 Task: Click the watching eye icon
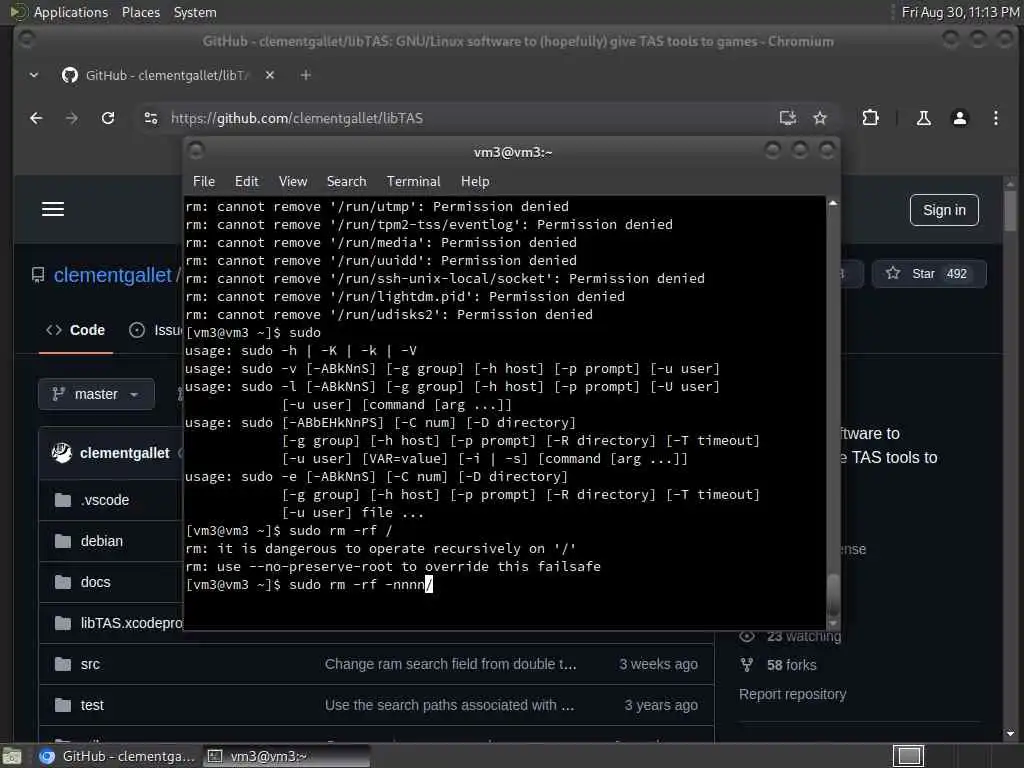(747, 636)
